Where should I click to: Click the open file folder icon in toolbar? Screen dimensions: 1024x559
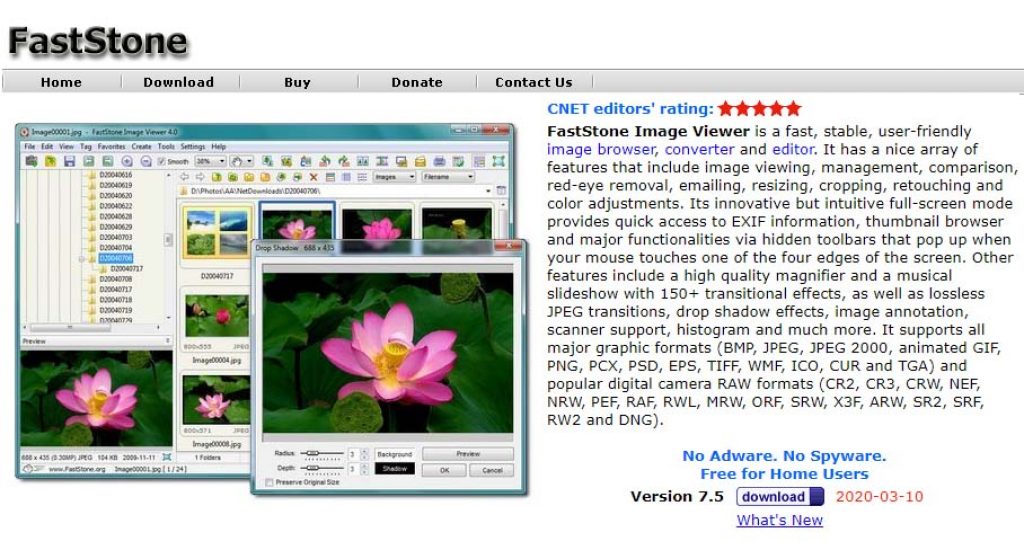50,161
